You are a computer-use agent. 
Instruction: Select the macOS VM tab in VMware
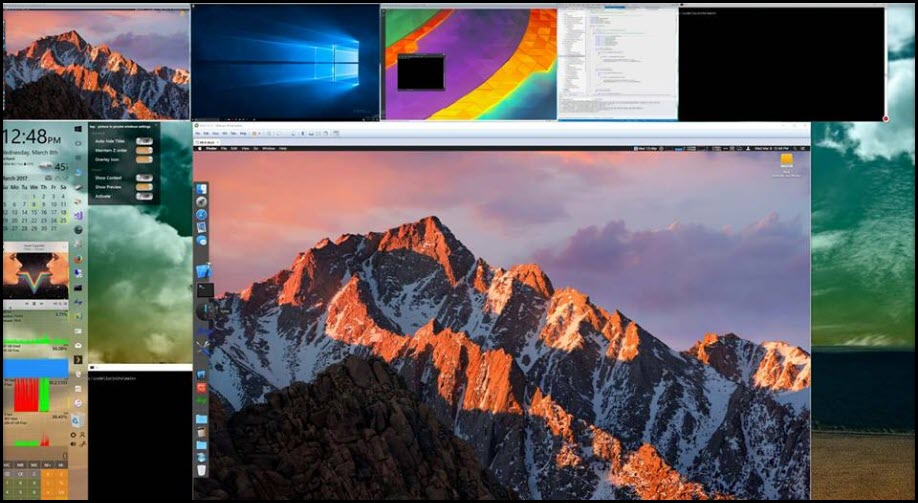207,142
